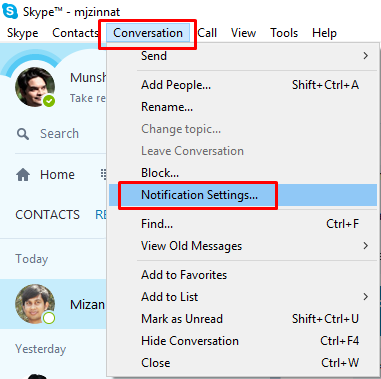Click the Today group header
381x379 pixels.
32,259
